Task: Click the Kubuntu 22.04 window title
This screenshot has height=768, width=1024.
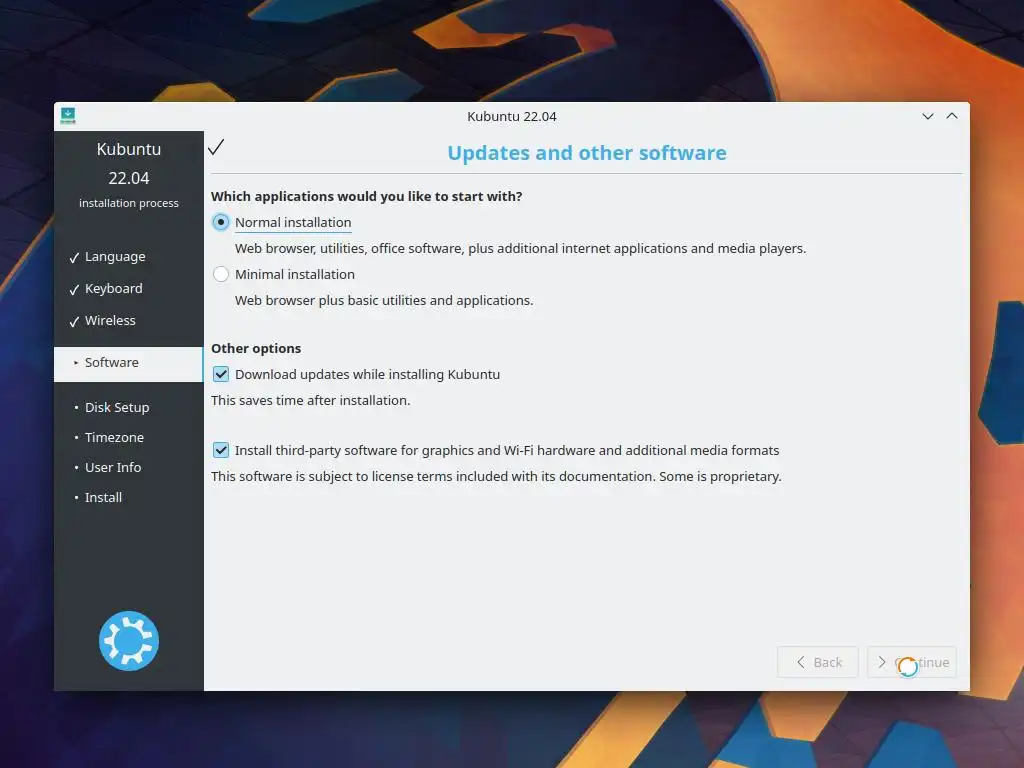Action: [512, 116]
